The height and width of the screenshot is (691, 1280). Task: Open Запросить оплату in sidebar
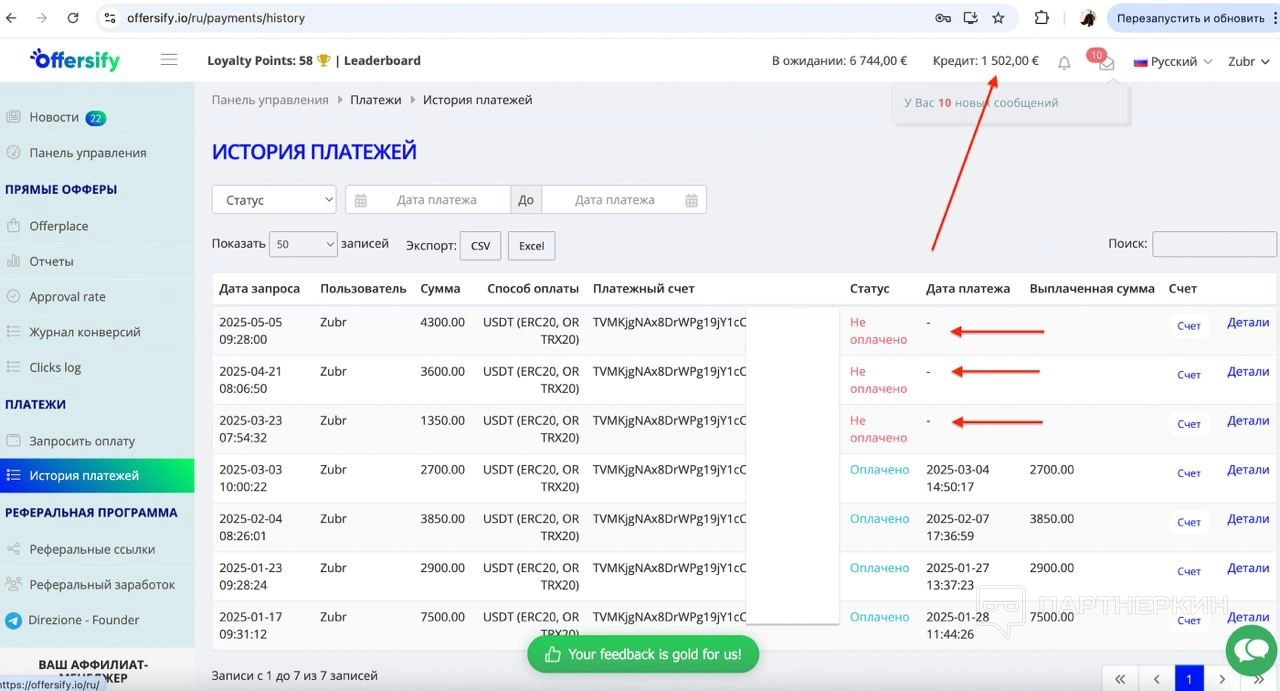click(x=82, y=441)
